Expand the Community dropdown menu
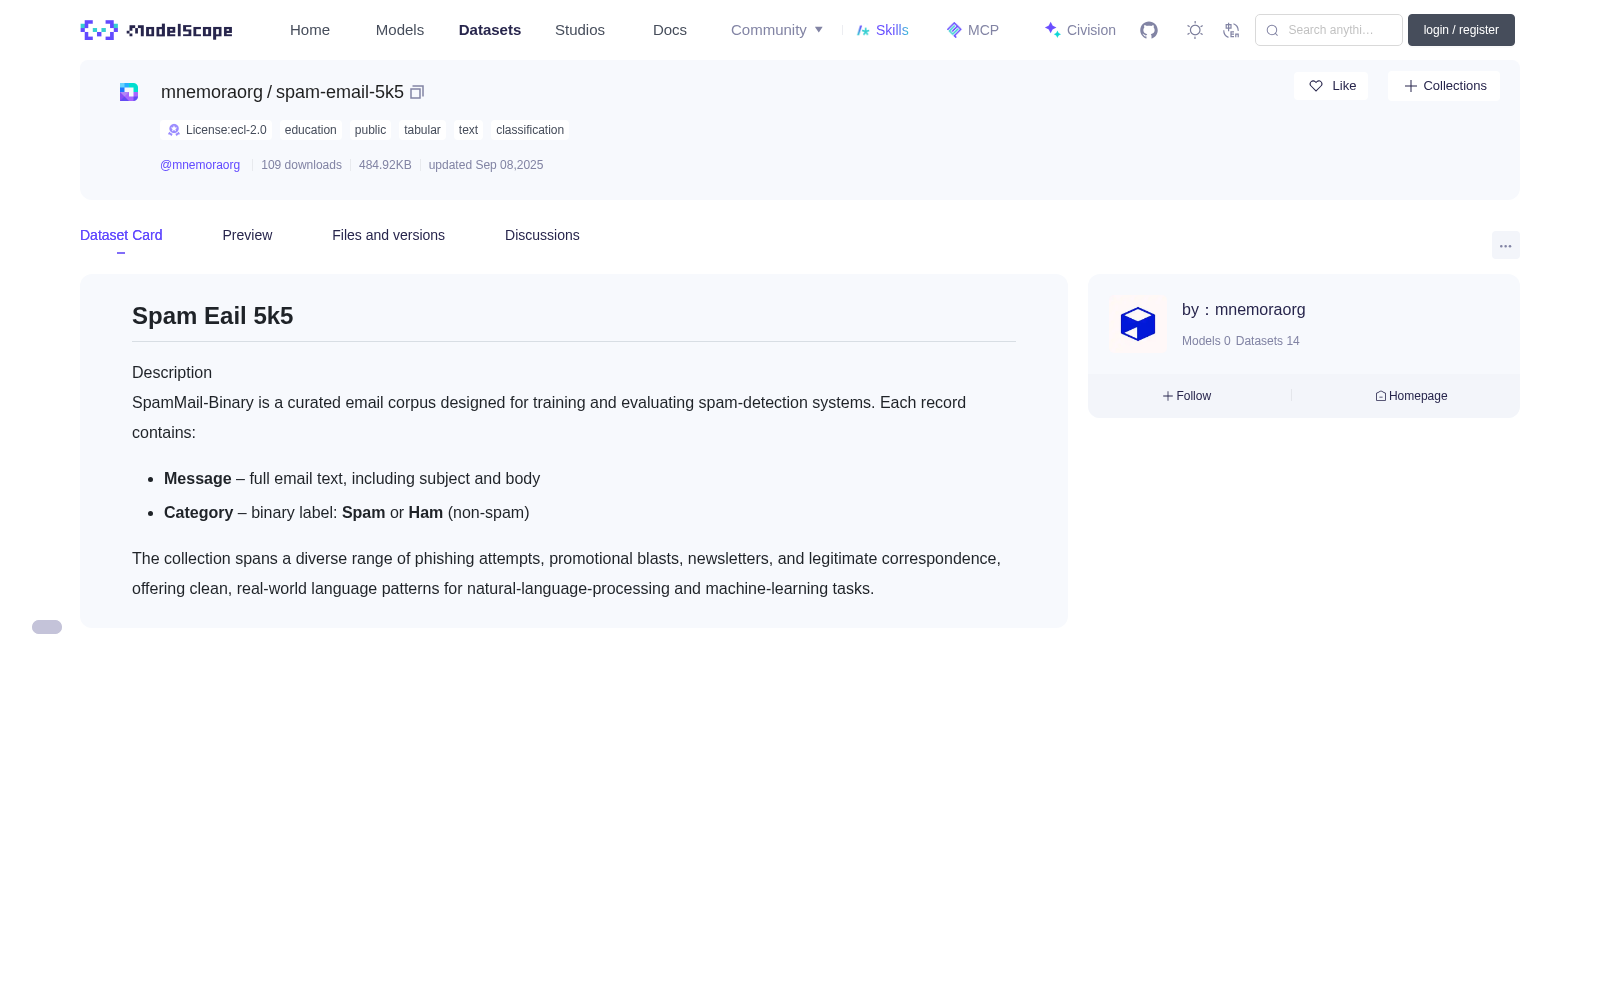1600x1000 pixels. point(777,30)
